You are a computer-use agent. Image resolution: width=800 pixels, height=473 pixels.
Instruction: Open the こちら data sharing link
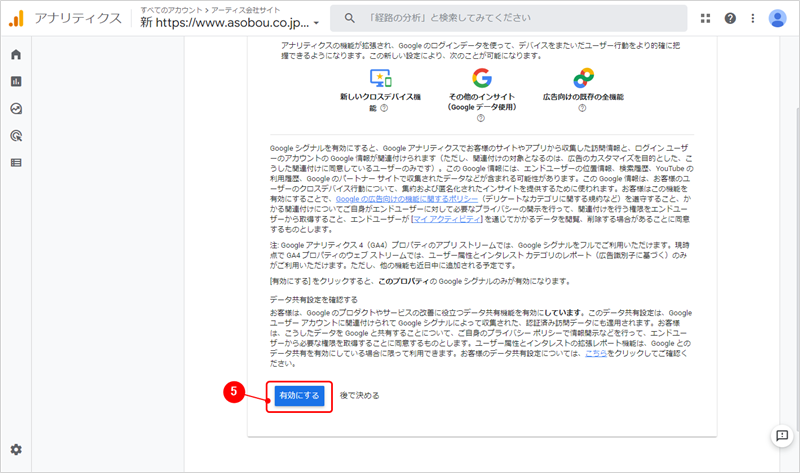596,354
